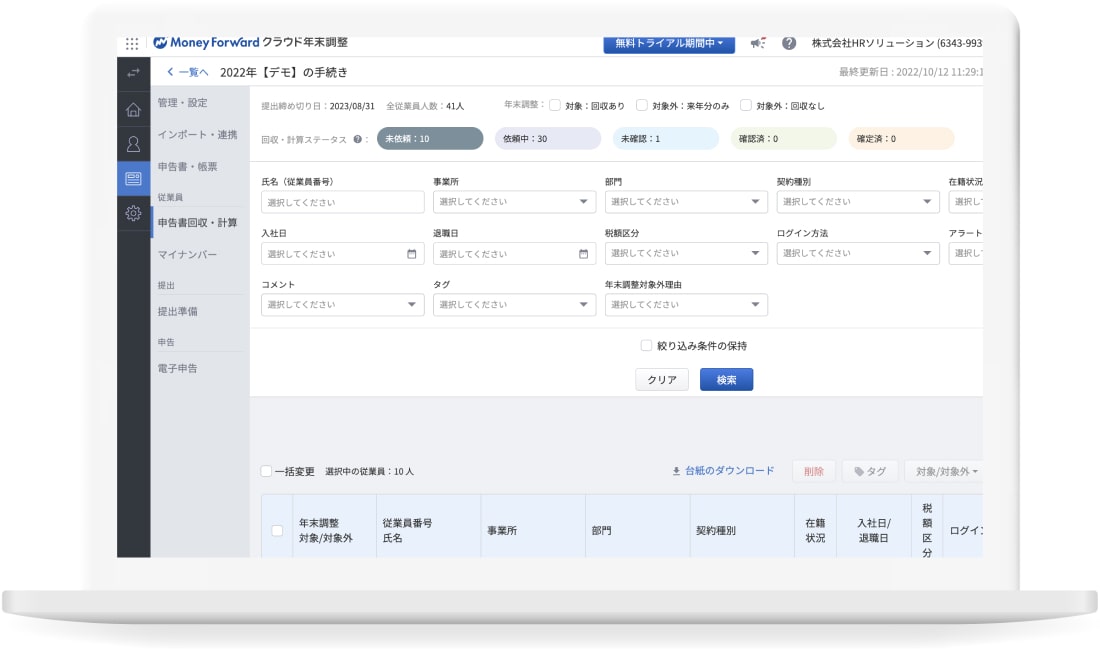Viewport: 1100px width, 649px height.
Task: Open the 税額区分 filter dropdown
Action: point(686,253)
